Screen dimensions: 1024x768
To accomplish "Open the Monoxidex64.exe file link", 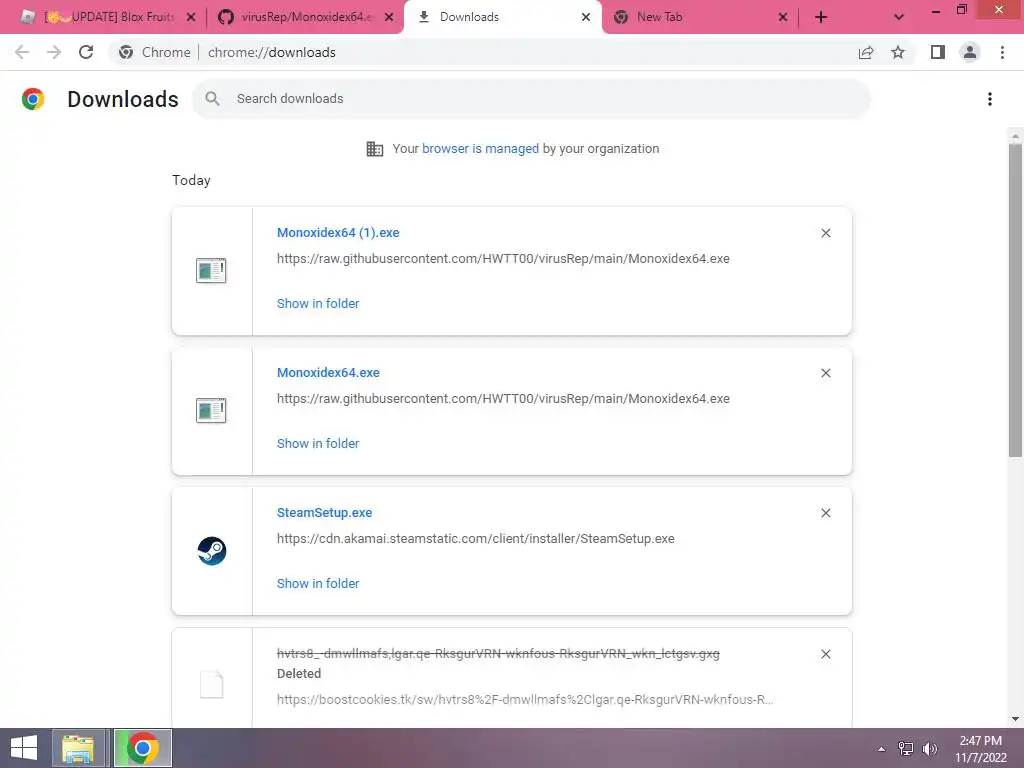I will tap(328, 372).
